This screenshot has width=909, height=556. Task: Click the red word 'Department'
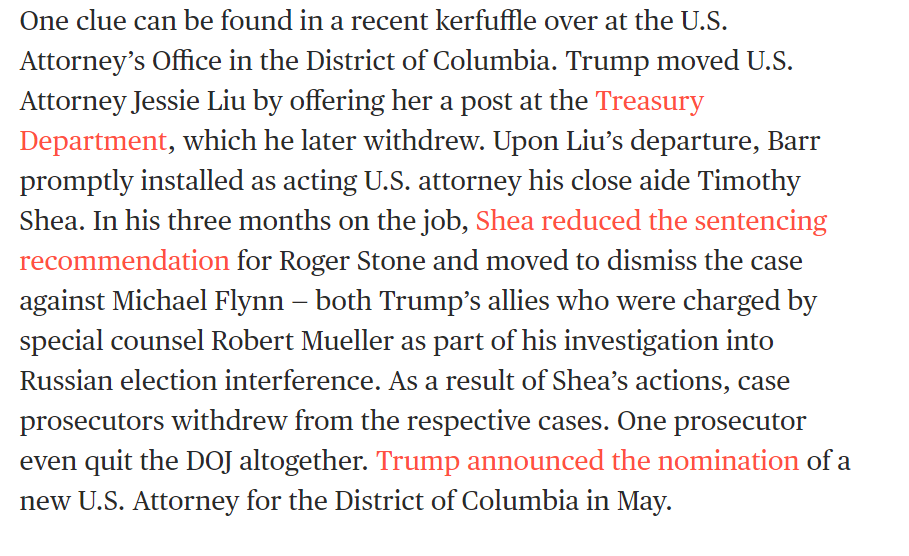coord(93,141)
